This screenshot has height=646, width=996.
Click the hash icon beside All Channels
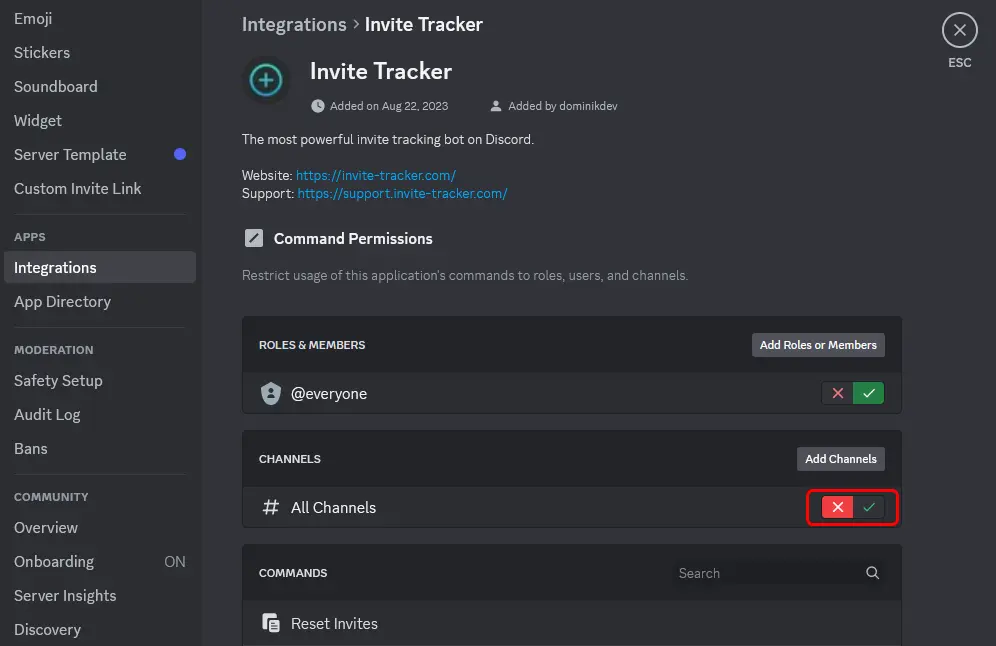pos(271,507)
